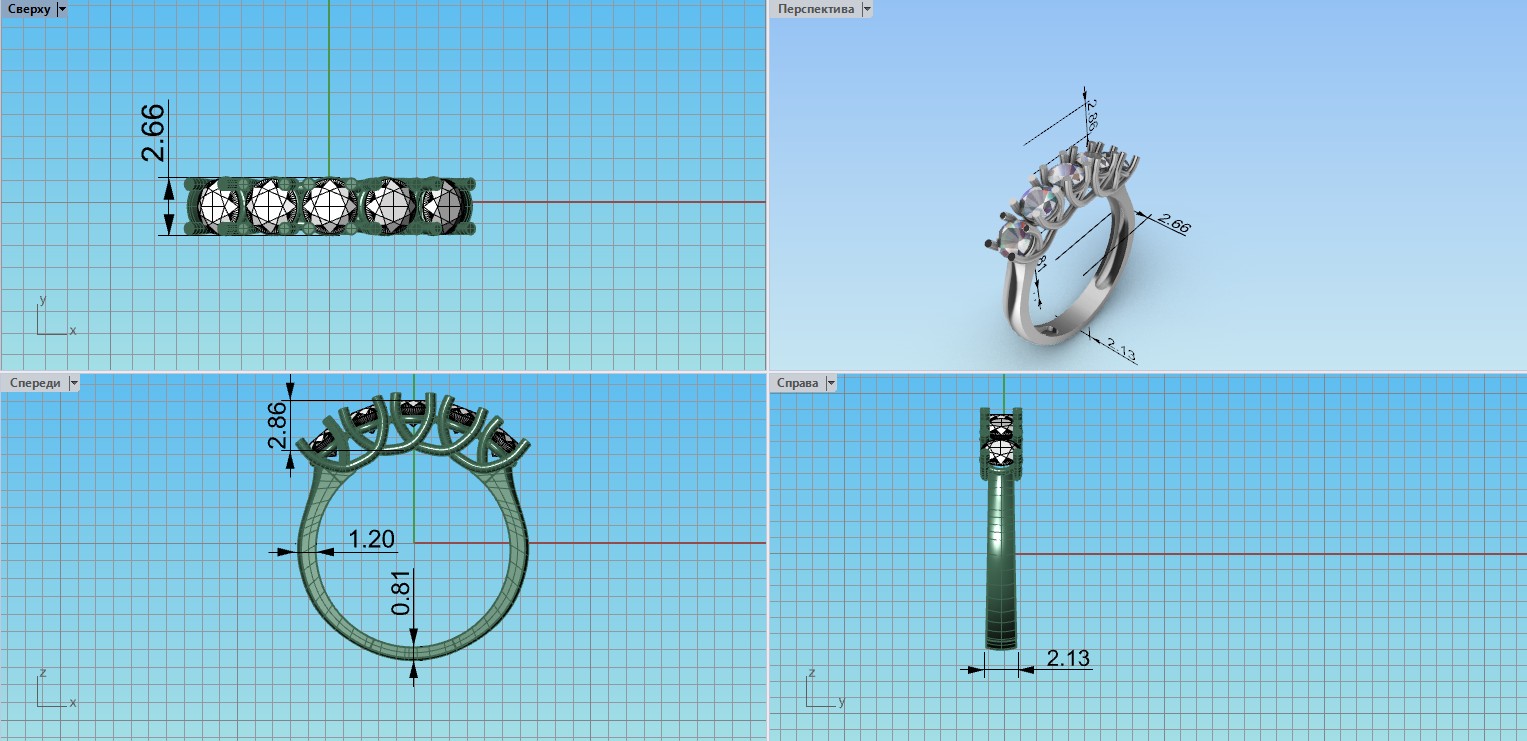Select the Спереди viewport title
The image size is (1527, 741).
[32, 383]
